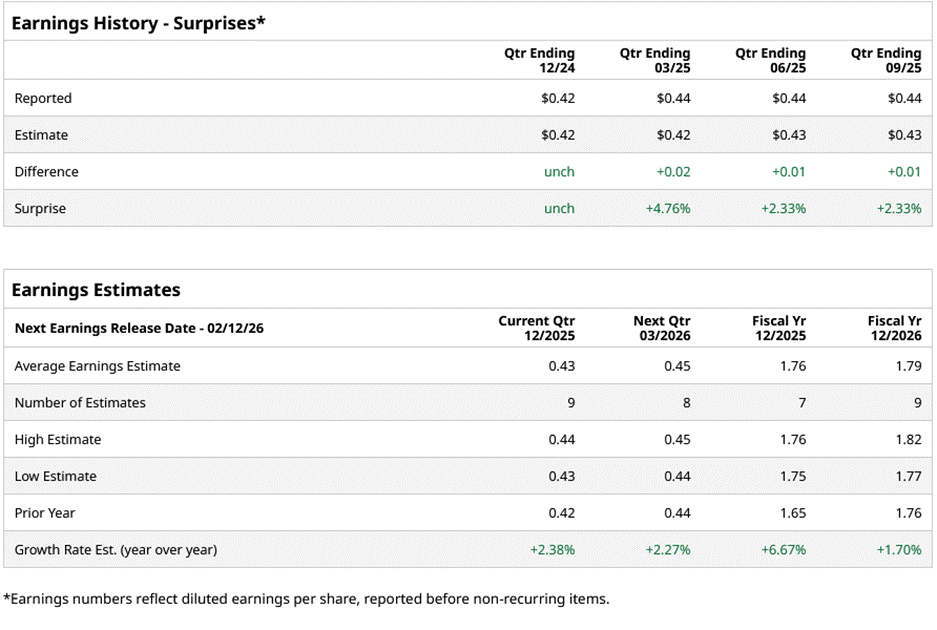Select the Qtr Ending 09/25 column header
This screenshot has height=630, width=937.
886,60
